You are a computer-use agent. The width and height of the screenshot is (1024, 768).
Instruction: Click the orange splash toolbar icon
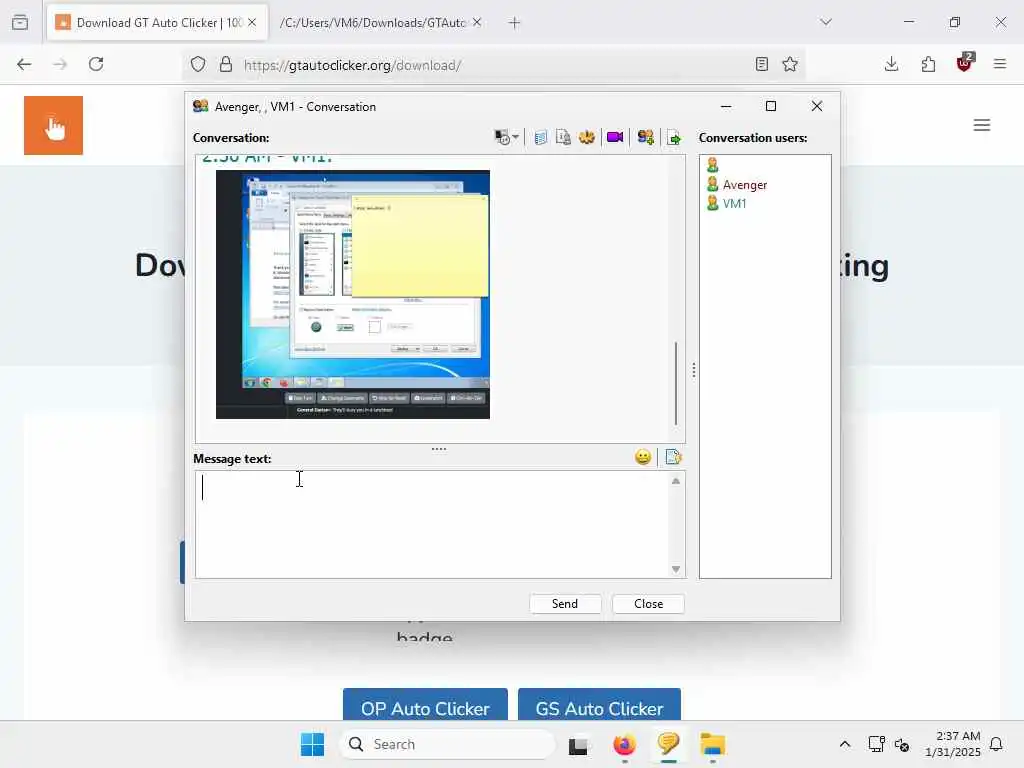[x=586, y=138]
